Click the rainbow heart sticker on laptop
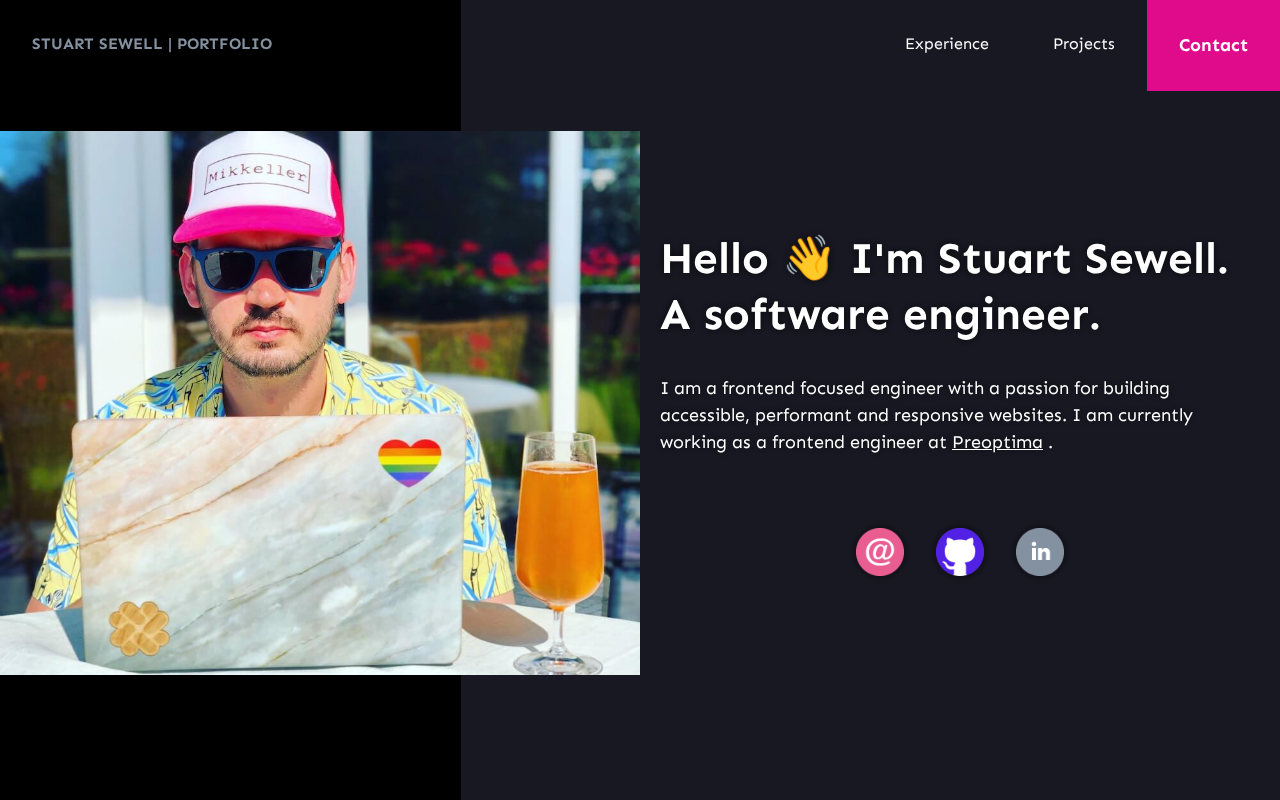Viewport: 1280px width, 800px height. pyautogui.click(x=410, y=463)
